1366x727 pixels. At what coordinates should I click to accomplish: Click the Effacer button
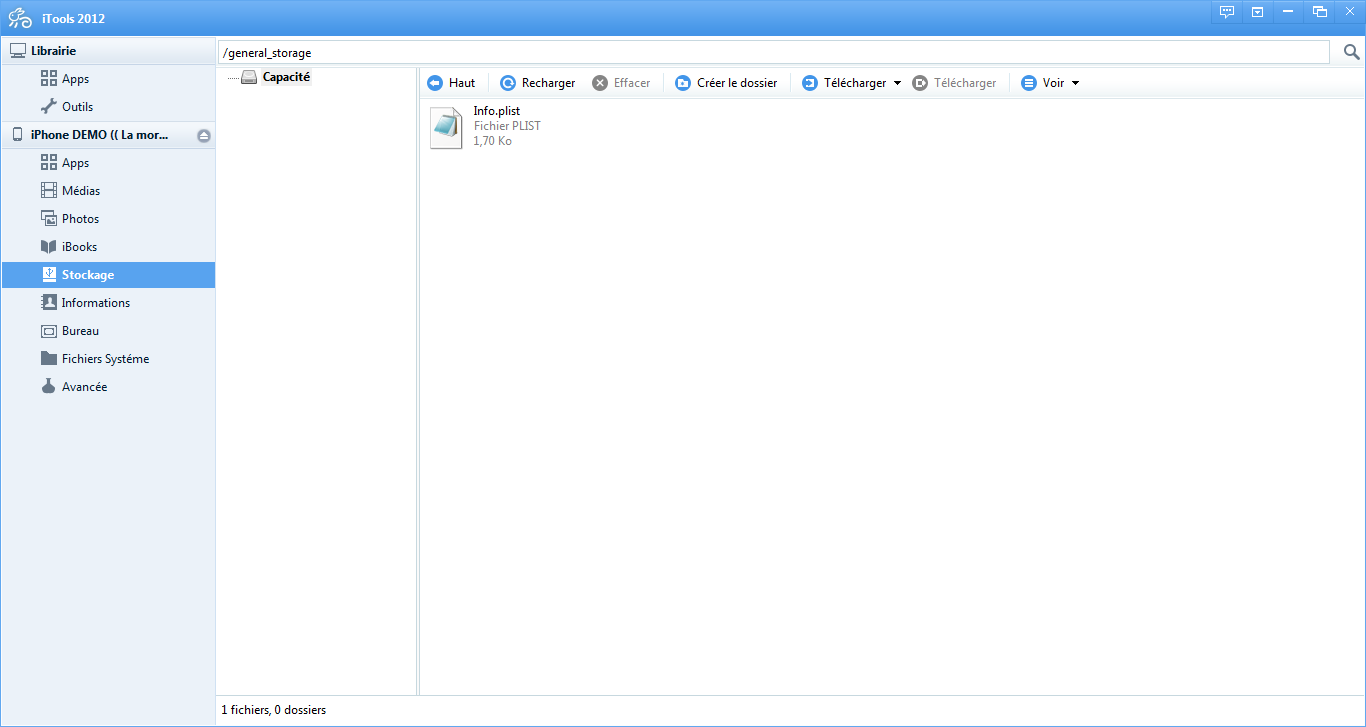click(x=621, y=83)
